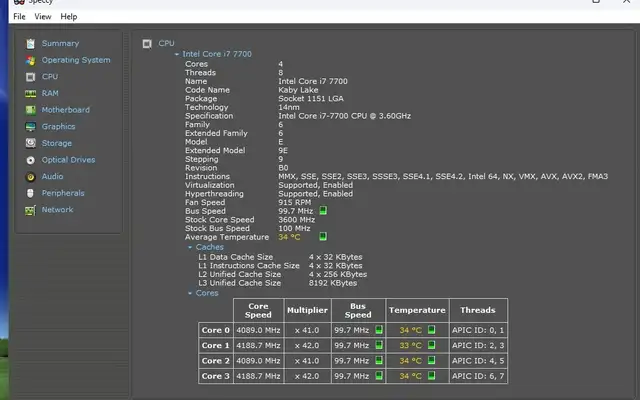Open the Optical Drives disc icon
The width and height of the screenshot is (640, 400).
pos(31,160)
